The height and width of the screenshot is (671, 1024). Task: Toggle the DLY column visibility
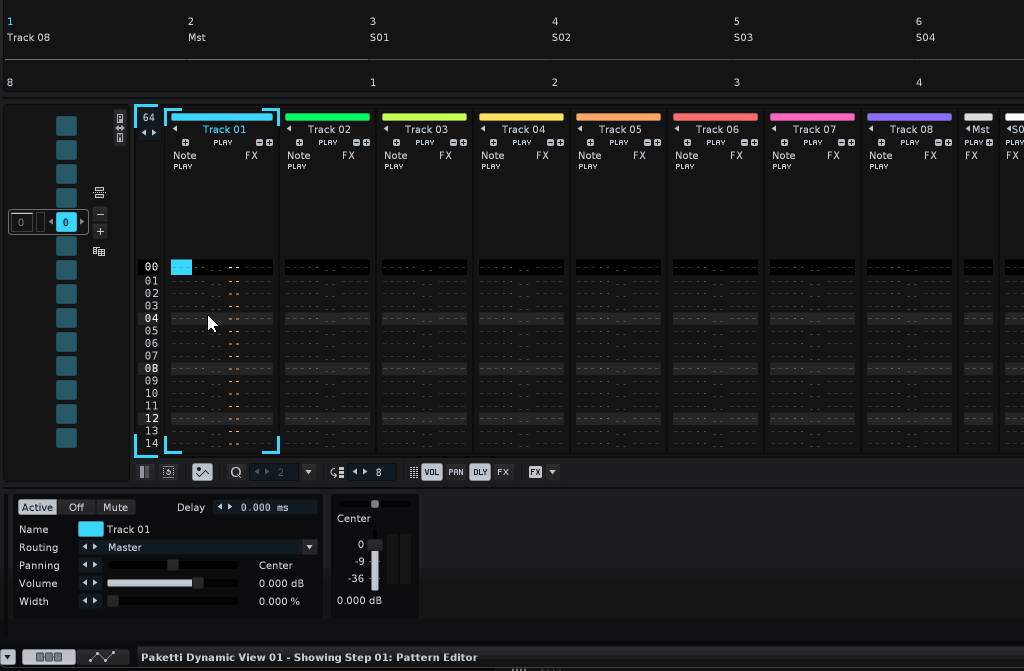click(x=480, y=472)
